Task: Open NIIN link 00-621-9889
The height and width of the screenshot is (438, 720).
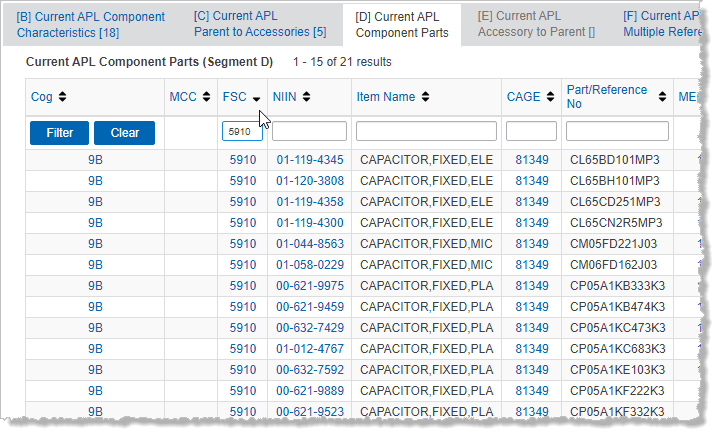Action: click(x=310, y=391)
